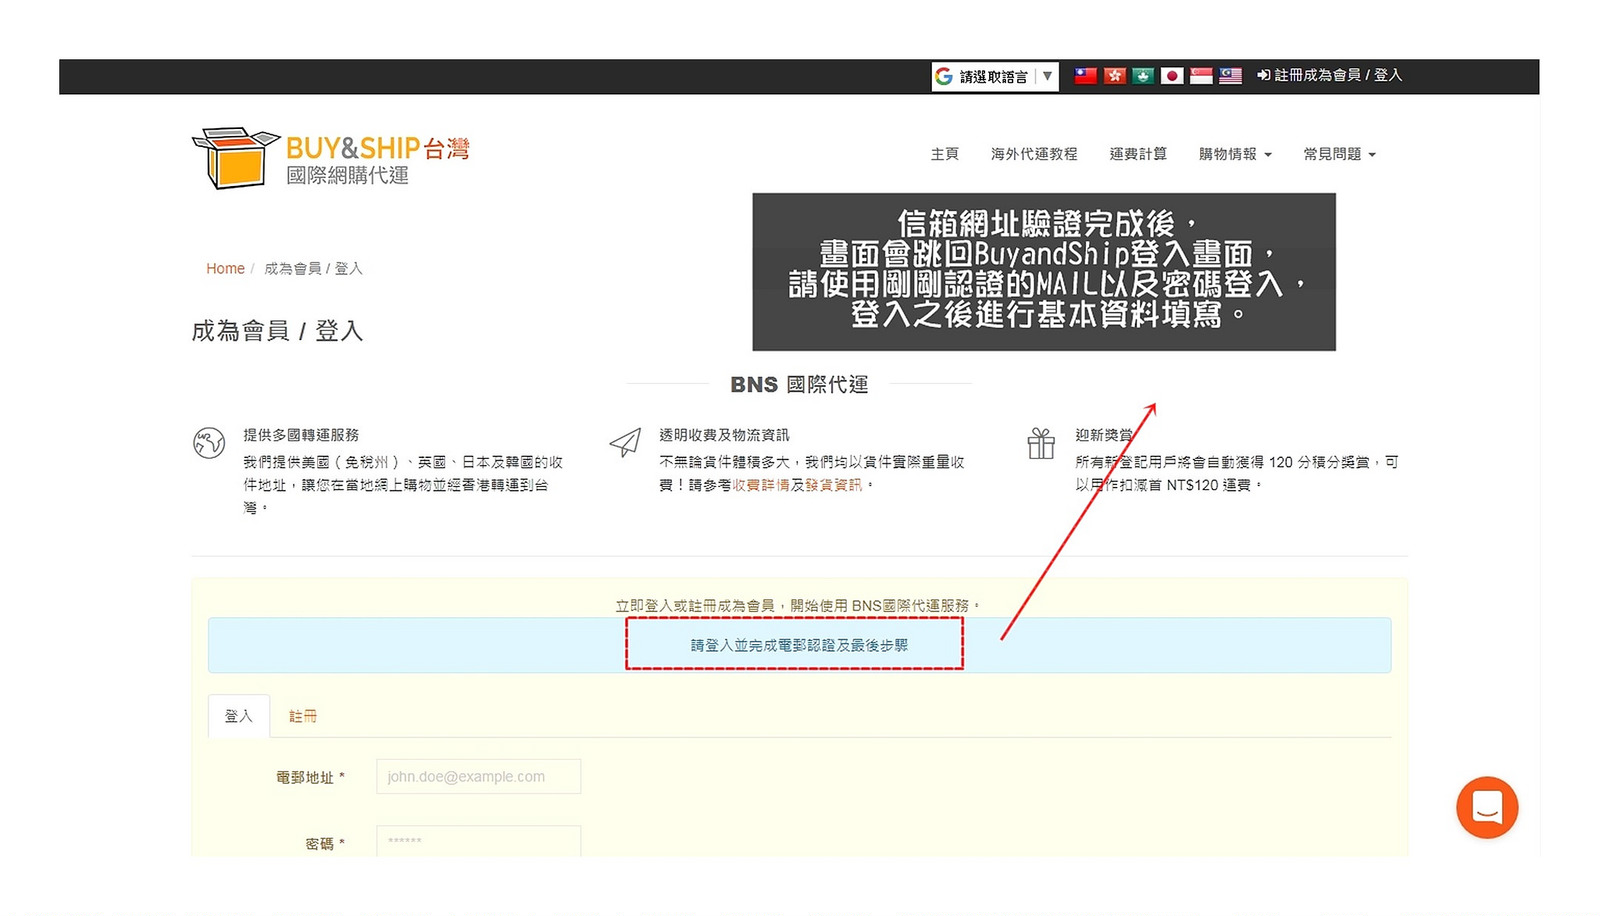Open the 請選取語言 language dropdown
Viewport: 1600px width, 916px height.
(994, 76)
